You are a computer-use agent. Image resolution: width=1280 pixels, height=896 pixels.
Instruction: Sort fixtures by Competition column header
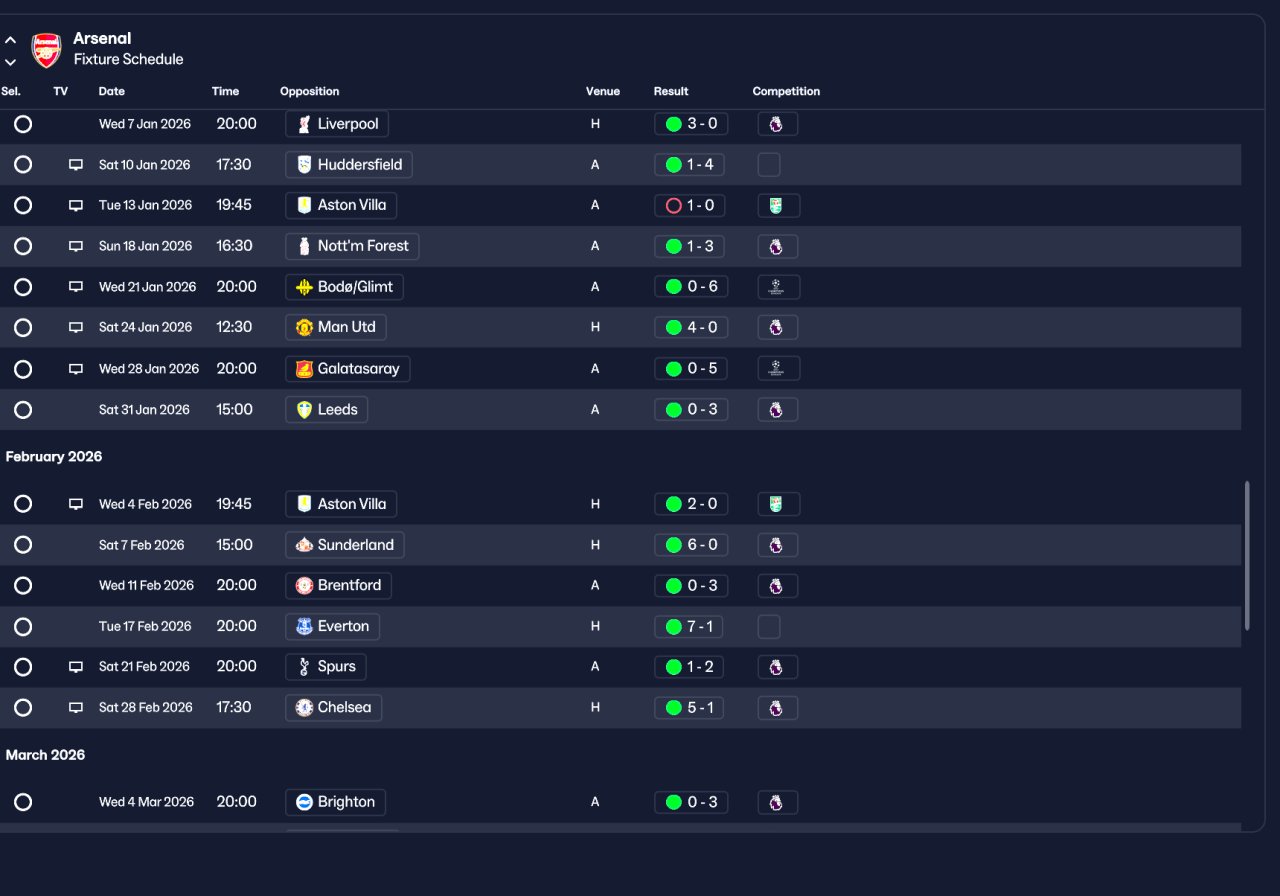786,91
